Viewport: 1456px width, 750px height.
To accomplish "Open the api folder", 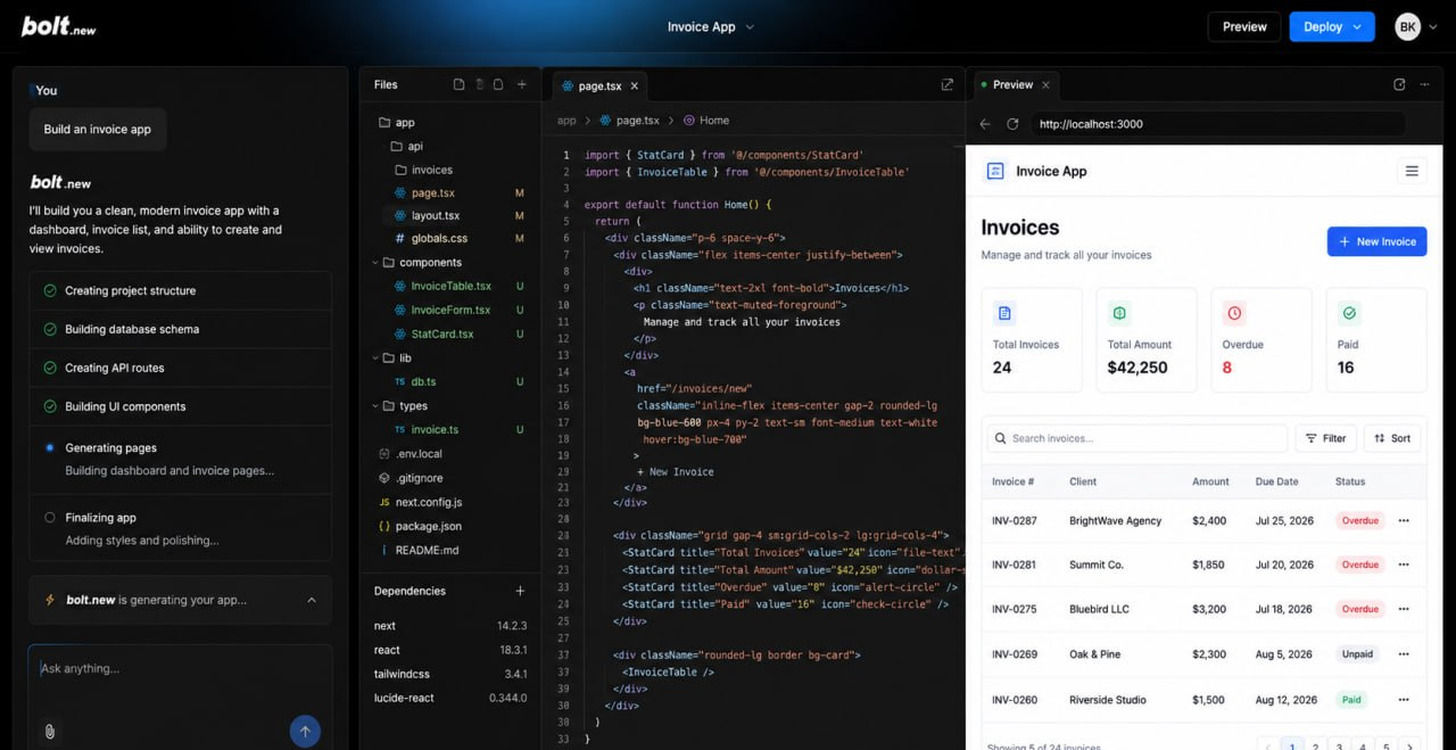I will click(x=407, y=146).
